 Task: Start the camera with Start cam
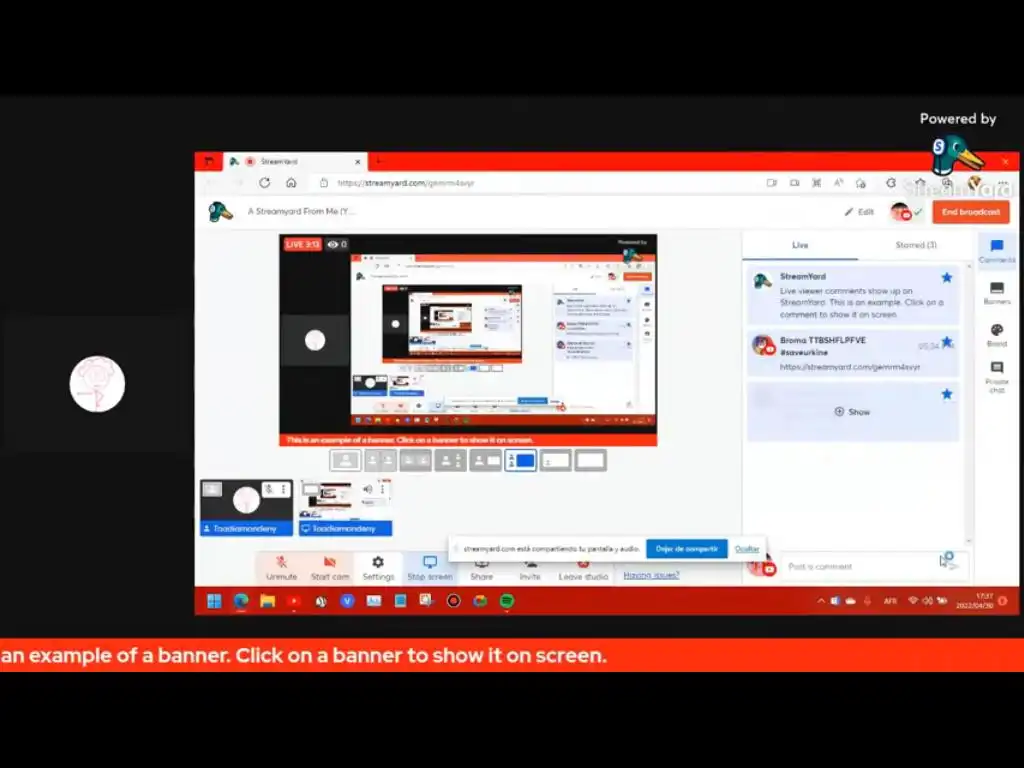(x=330, y=568)
